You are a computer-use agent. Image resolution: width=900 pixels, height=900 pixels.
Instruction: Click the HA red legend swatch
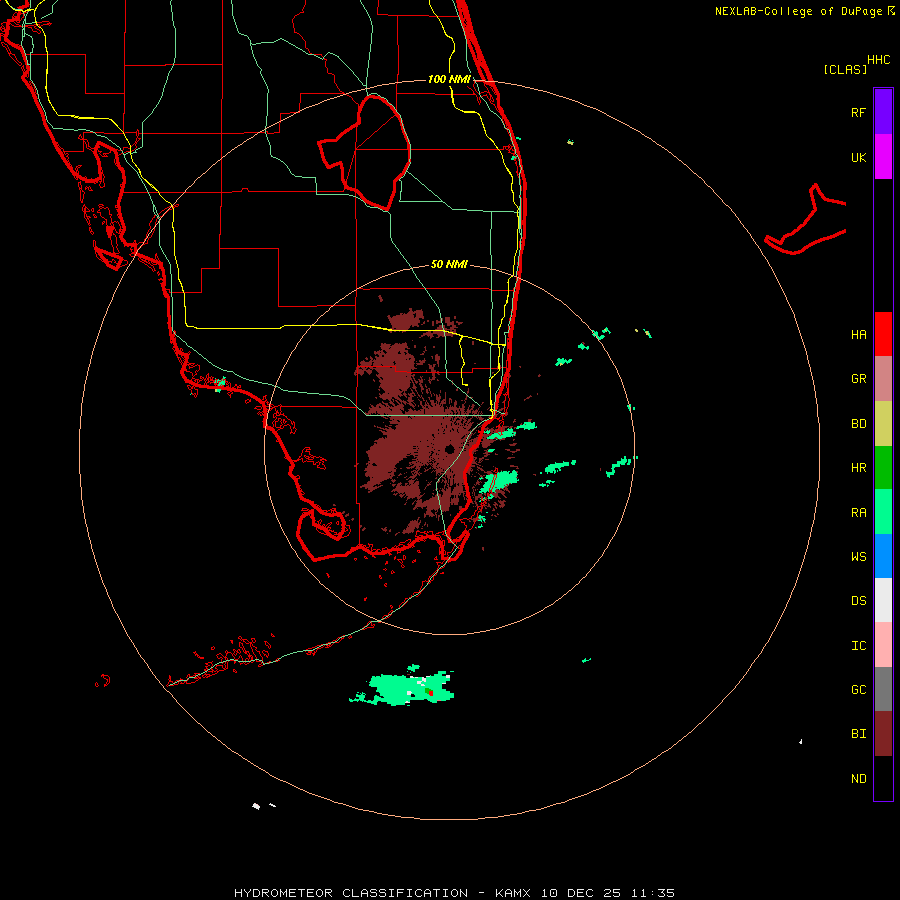pos(883,334)
